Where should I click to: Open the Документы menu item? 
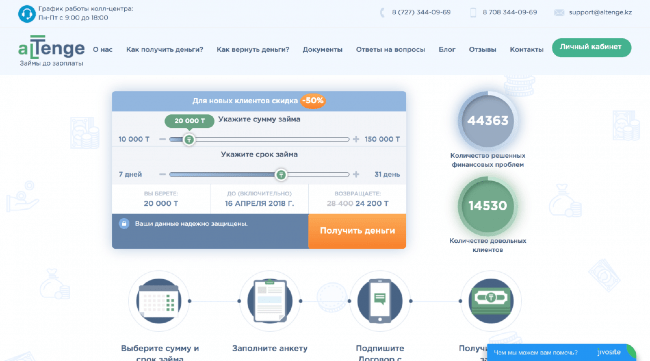(323, 49)
